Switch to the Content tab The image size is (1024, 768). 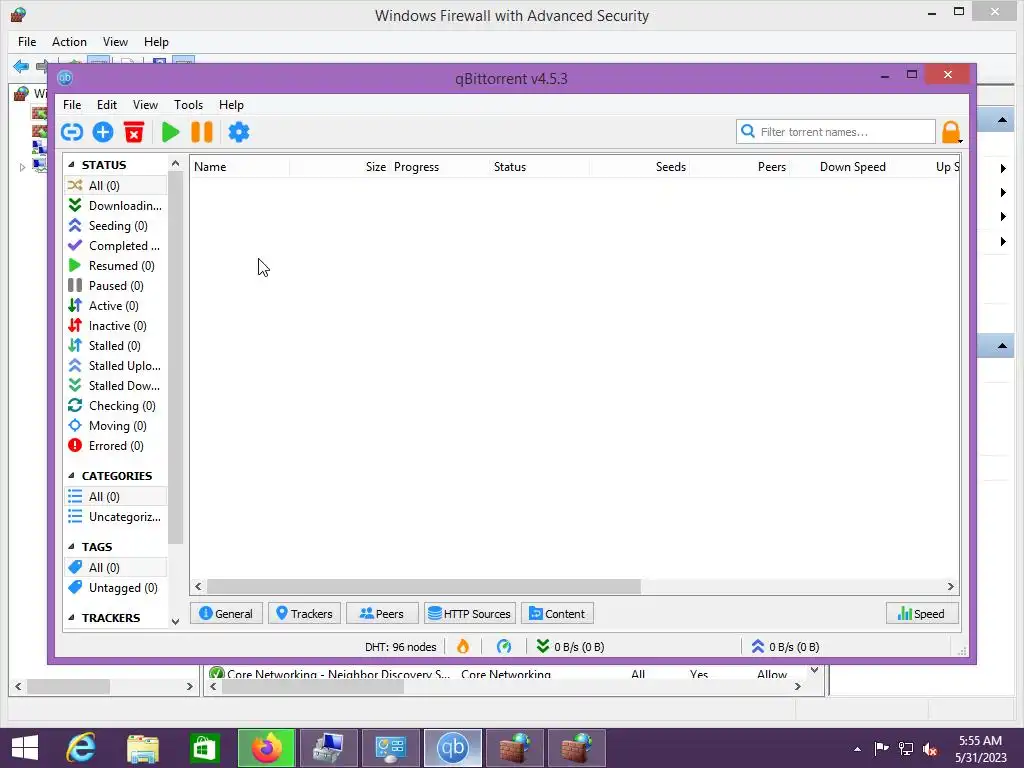(x=557, y=614)
